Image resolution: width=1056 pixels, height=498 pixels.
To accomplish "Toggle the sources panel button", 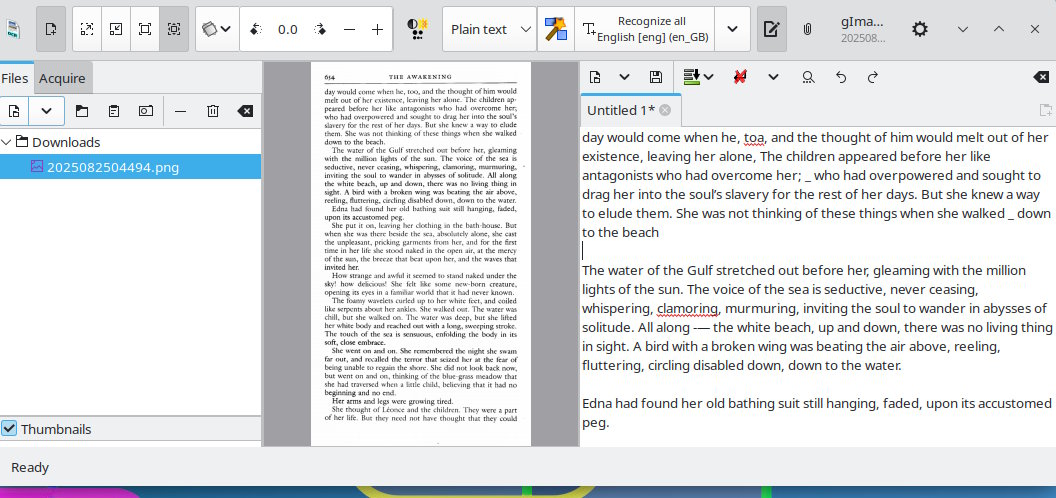I will click(x=51, y=29).
